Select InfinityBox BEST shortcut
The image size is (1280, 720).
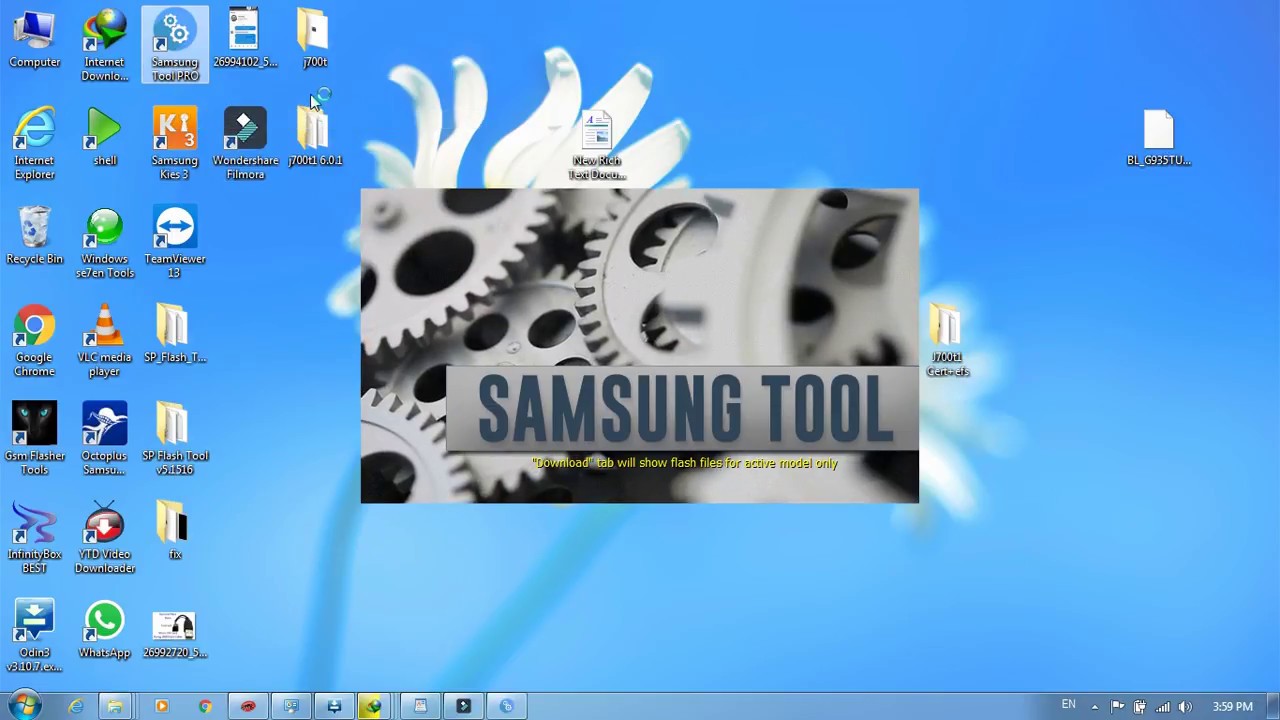click(34, 537)
